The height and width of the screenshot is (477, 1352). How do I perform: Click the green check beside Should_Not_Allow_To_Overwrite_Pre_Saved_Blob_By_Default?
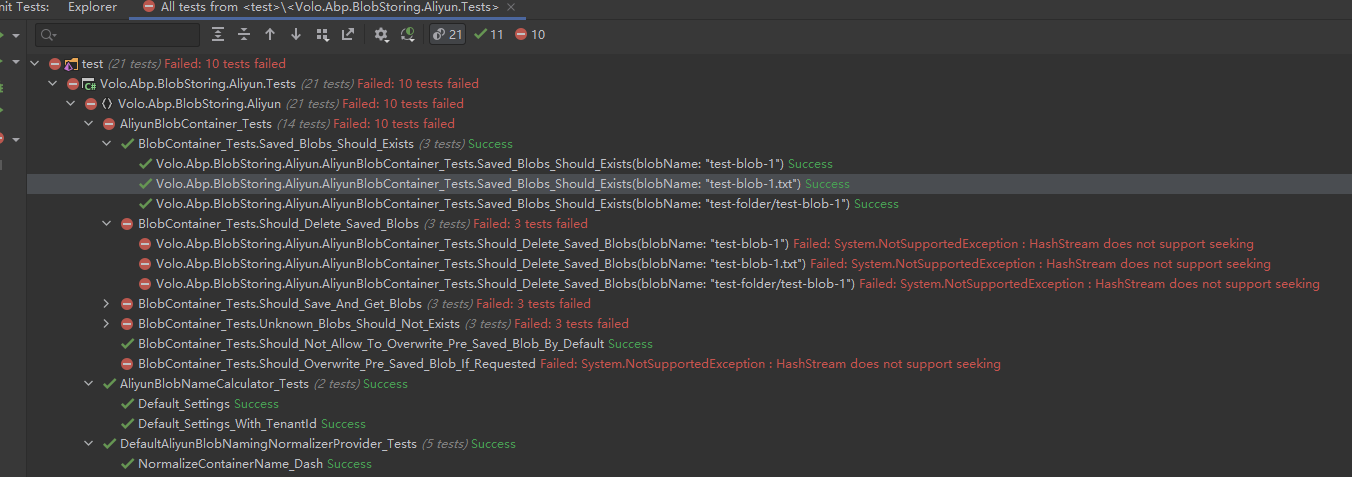(x=127, y=344)
